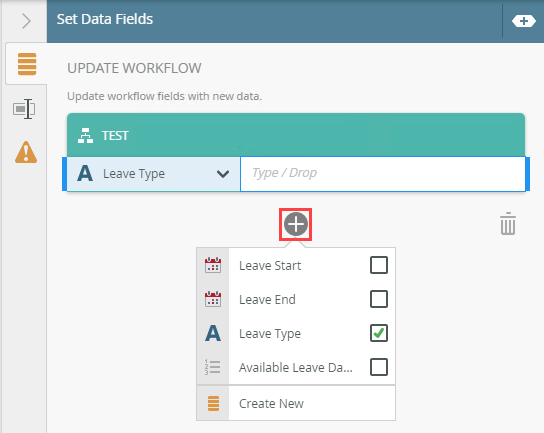
Task: Collapse the panel with the chevron arrow
Action: pyautogui.click(x=26, y=21)
